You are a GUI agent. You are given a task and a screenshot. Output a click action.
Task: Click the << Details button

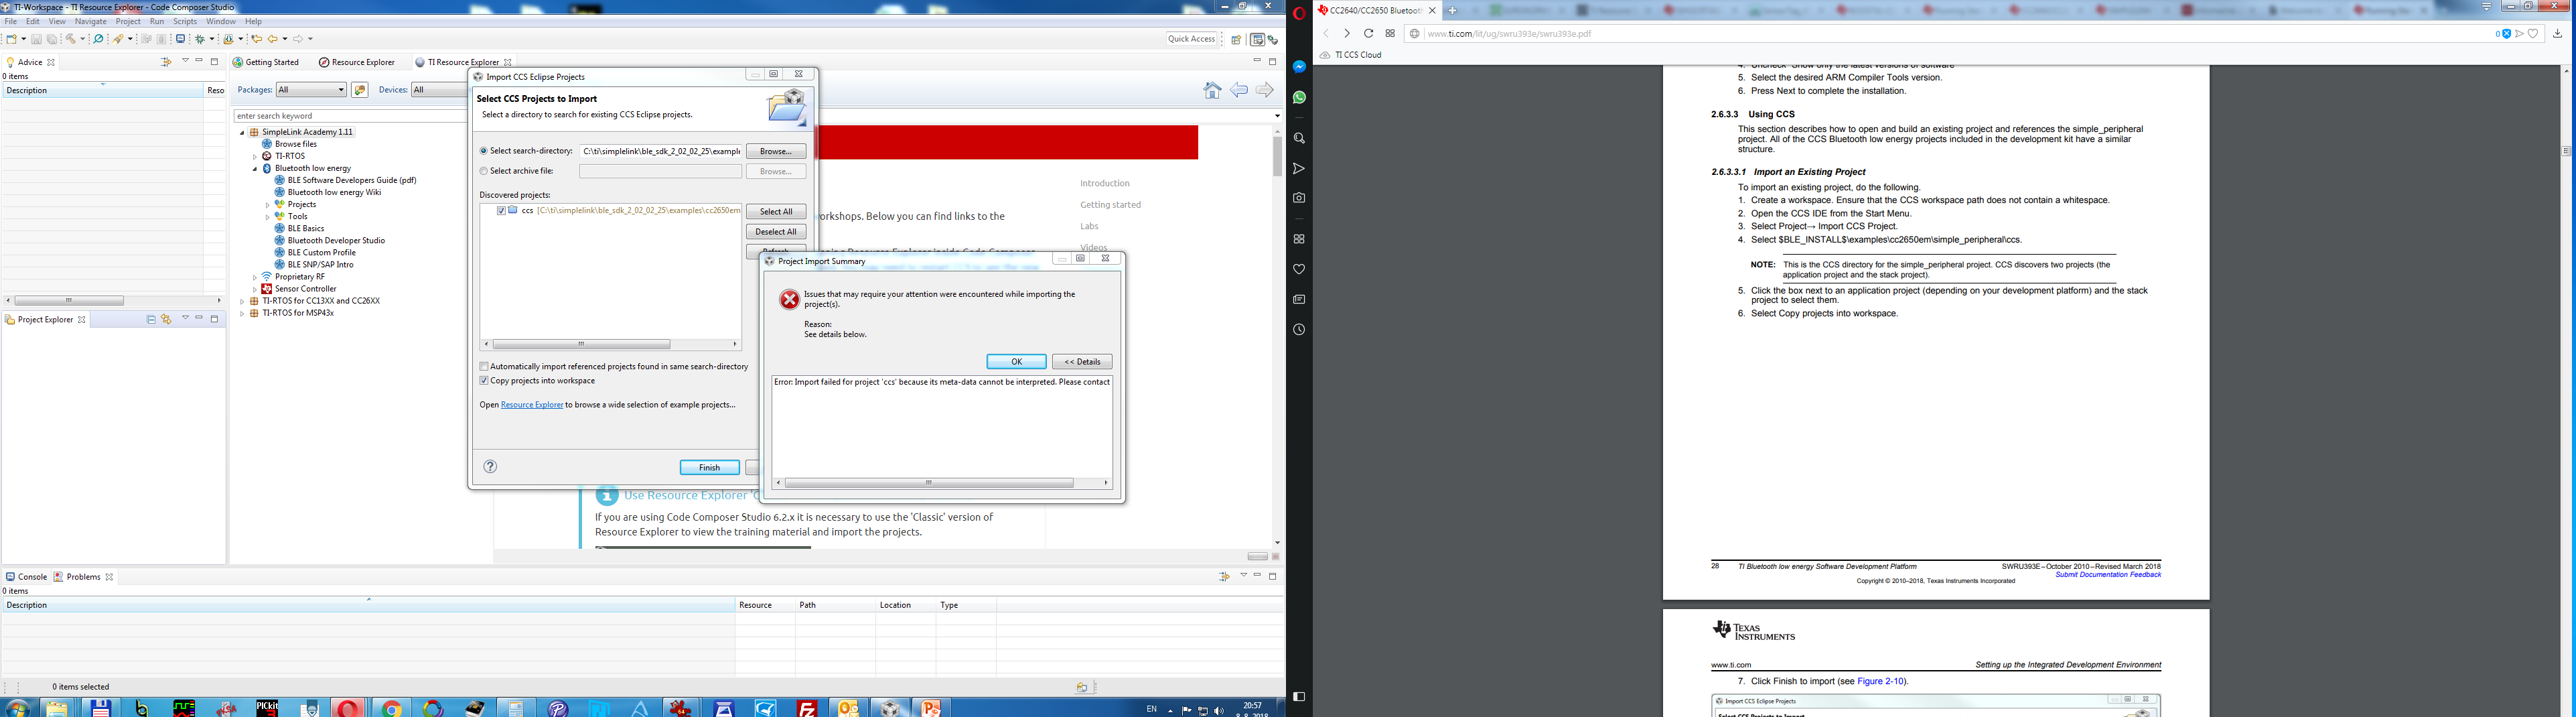pos(1082,362)
